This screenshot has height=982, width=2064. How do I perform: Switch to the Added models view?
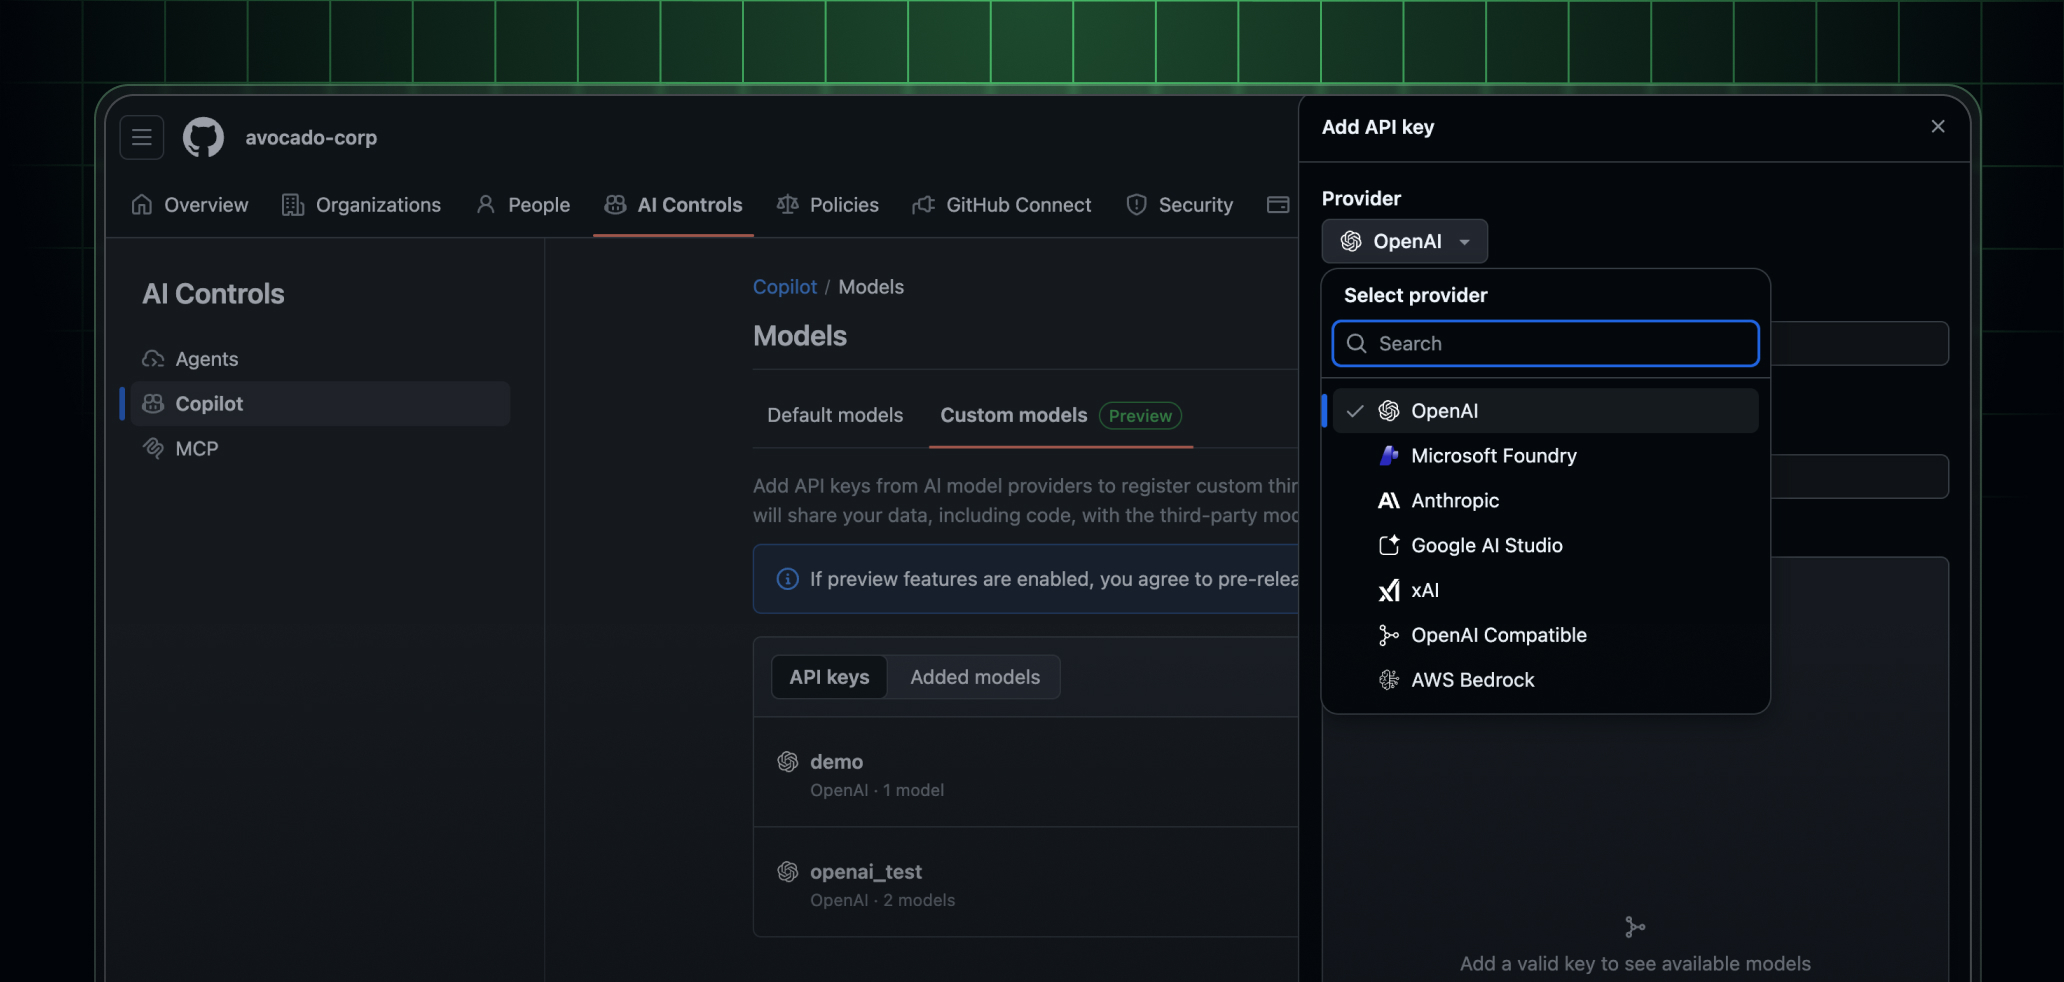pyautogui.click(x=974, y=677)
